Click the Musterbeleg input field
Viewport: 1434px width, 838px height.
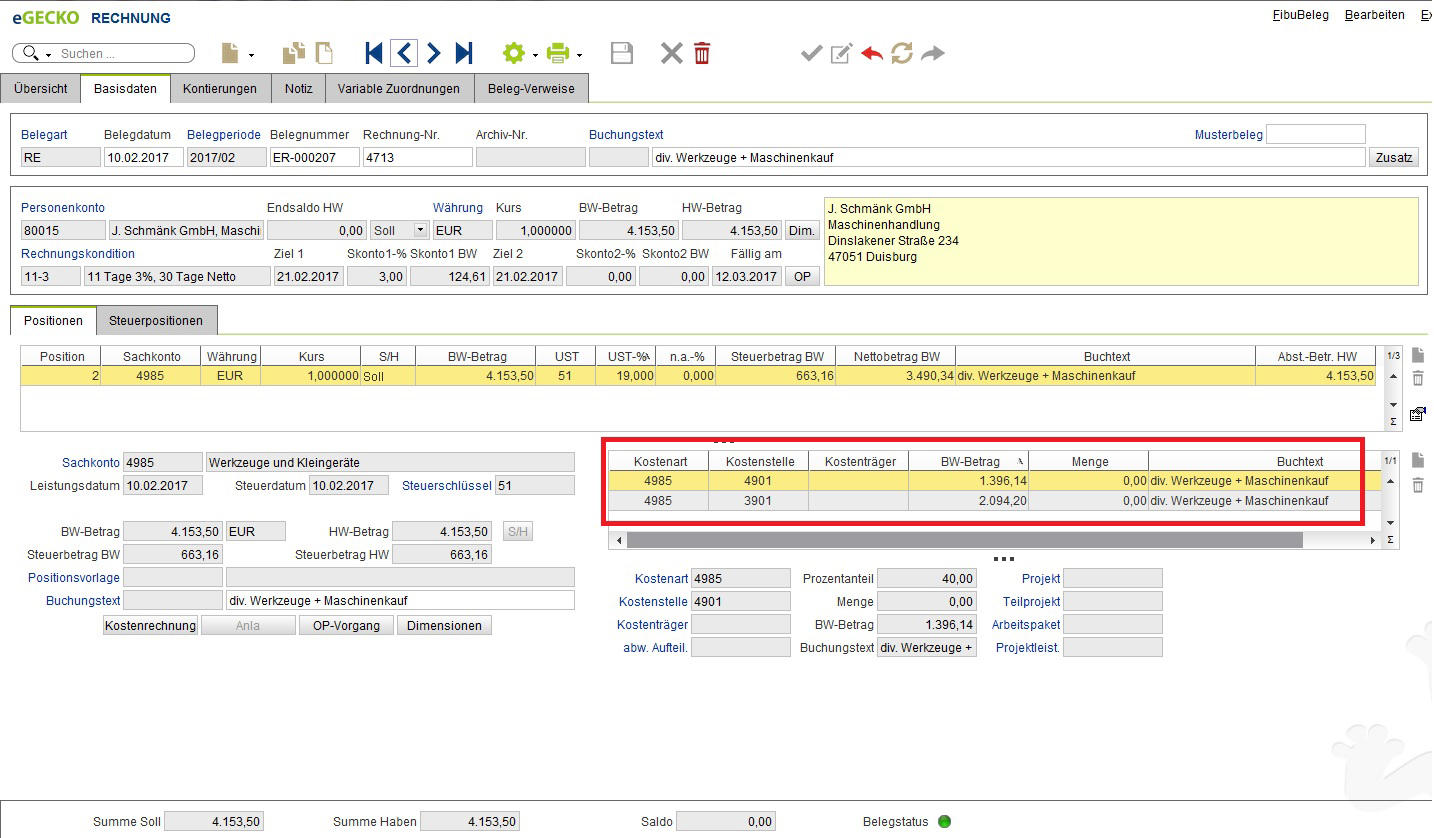[1316, 134]
